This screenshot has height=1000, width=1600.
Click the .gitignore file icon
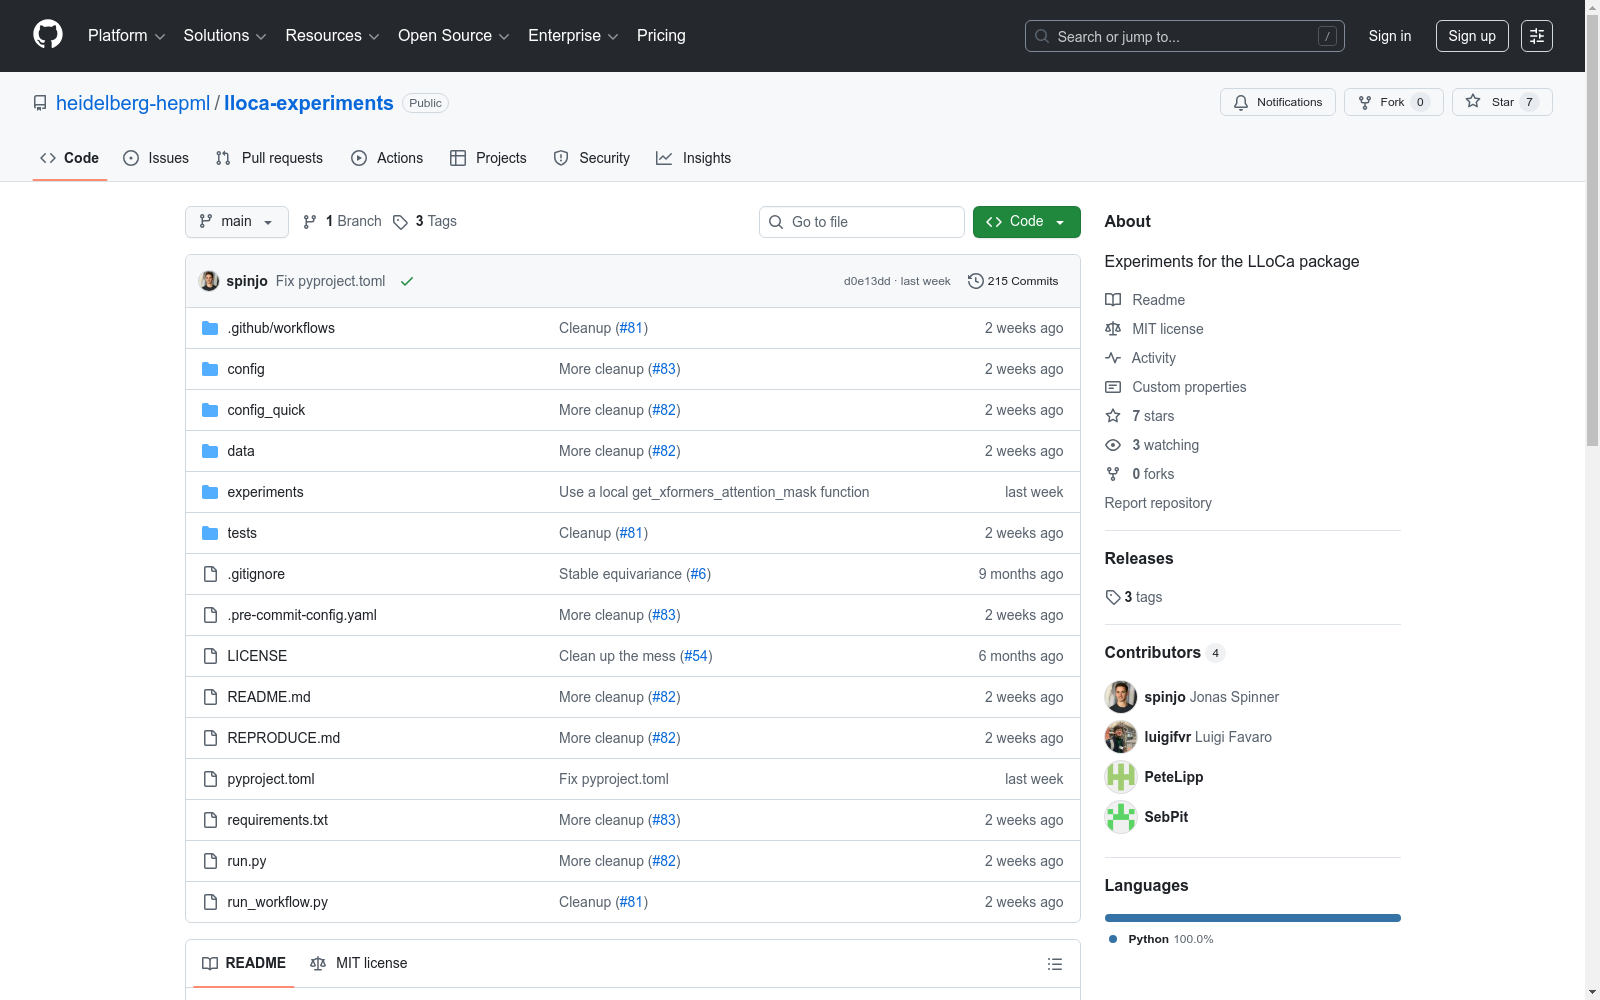pyautogui.click(x=210, y=574)
